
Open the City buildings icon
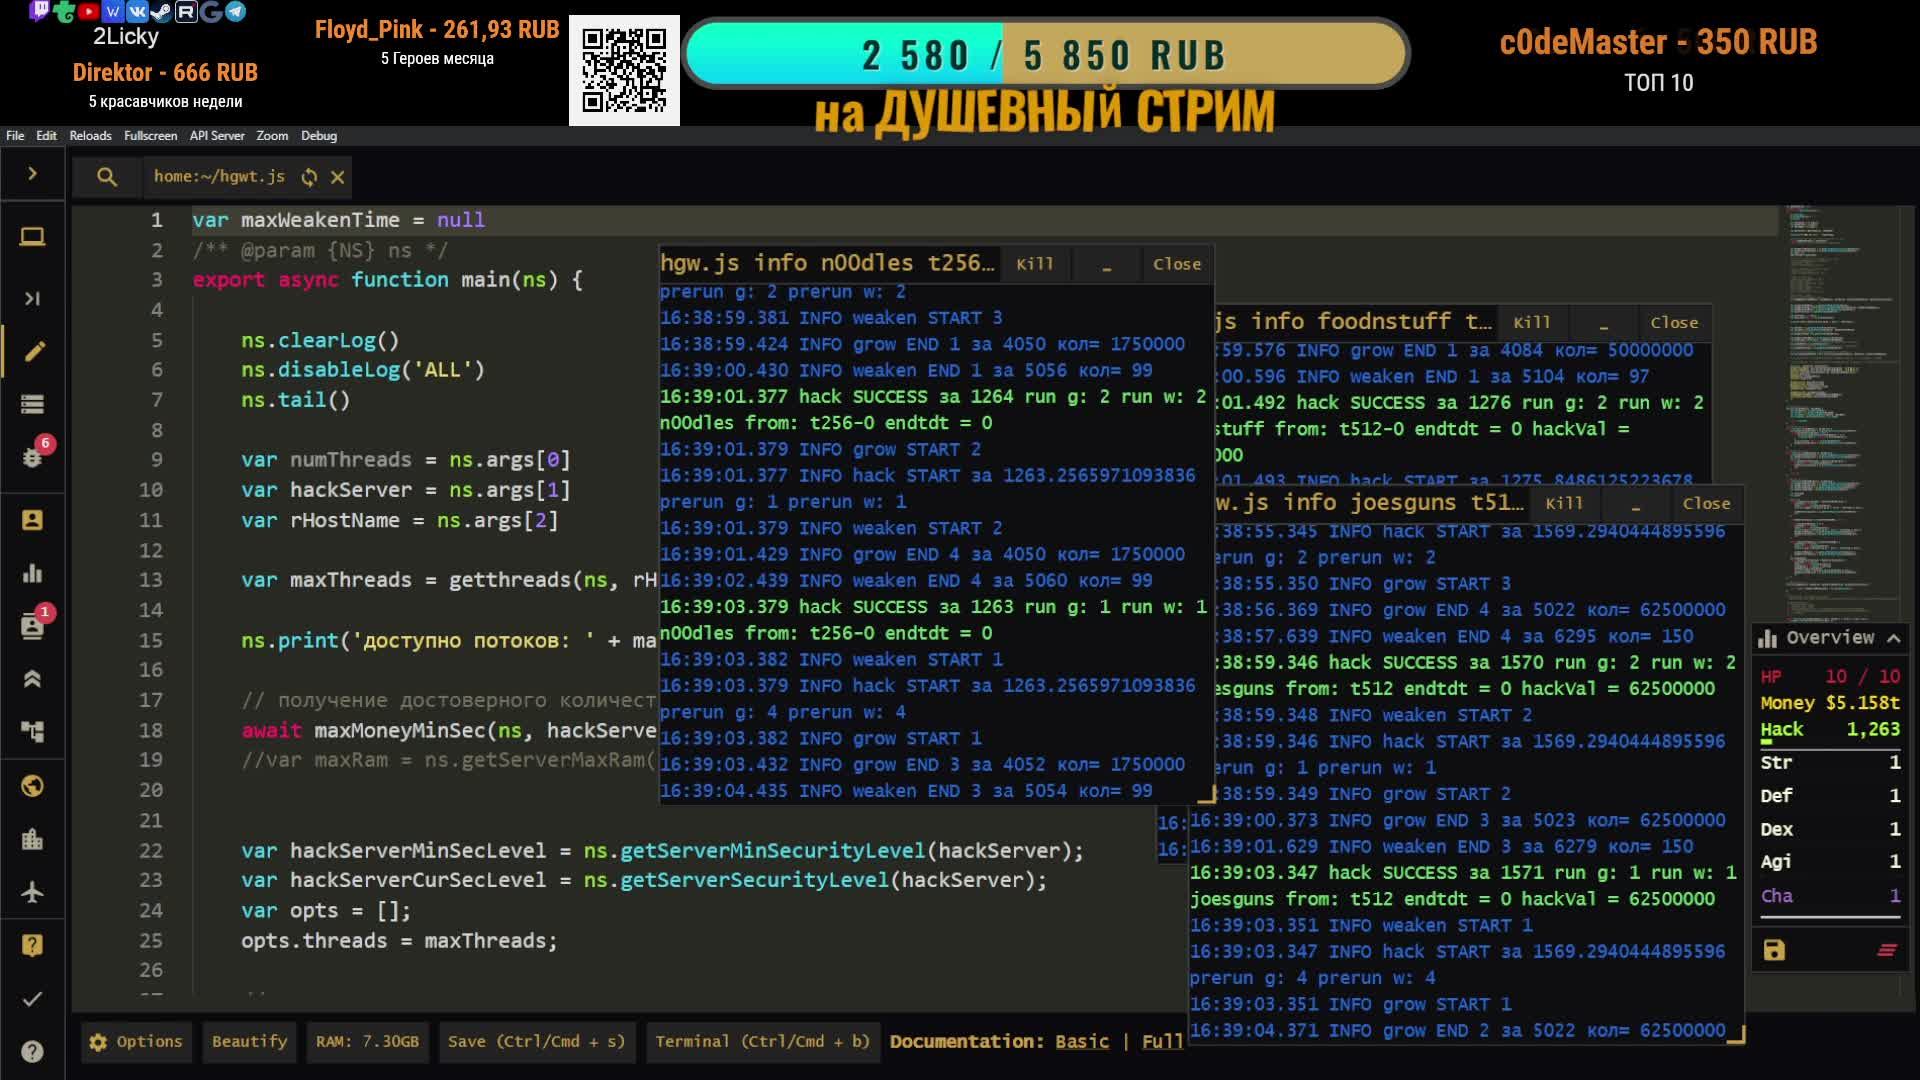[32, 839]
